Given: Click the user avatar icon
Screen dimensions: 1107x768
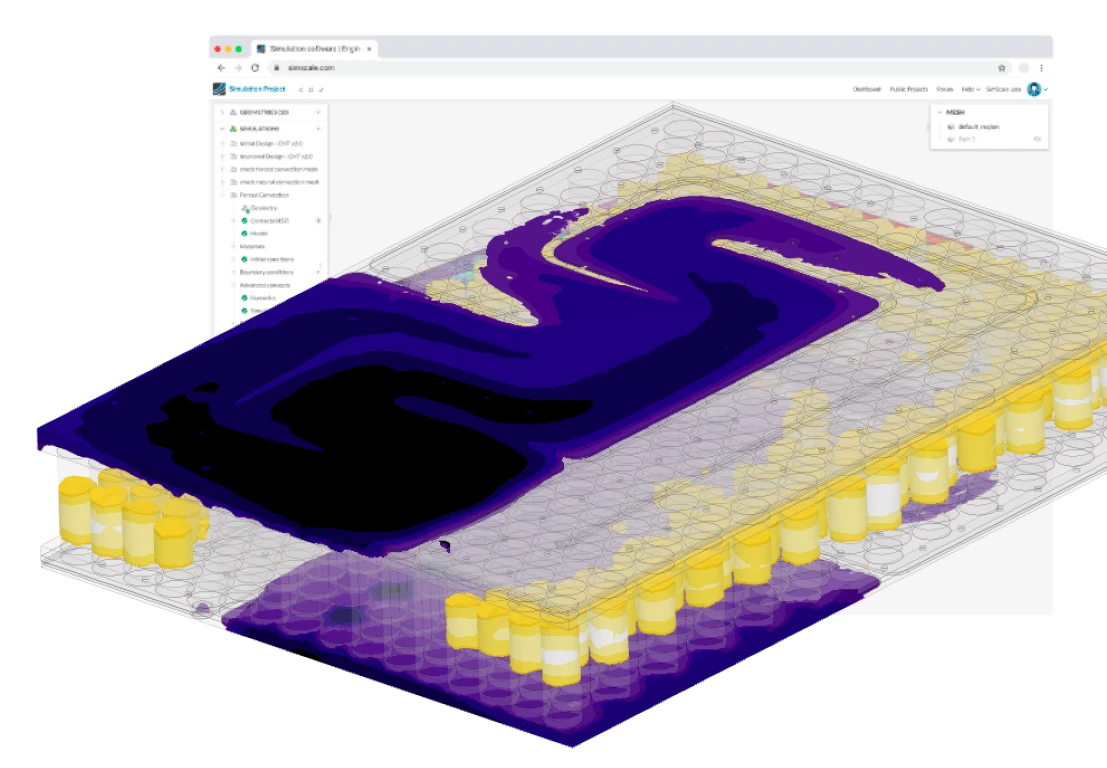Looking at the screenshot, I should click(x=1034, y=89).
